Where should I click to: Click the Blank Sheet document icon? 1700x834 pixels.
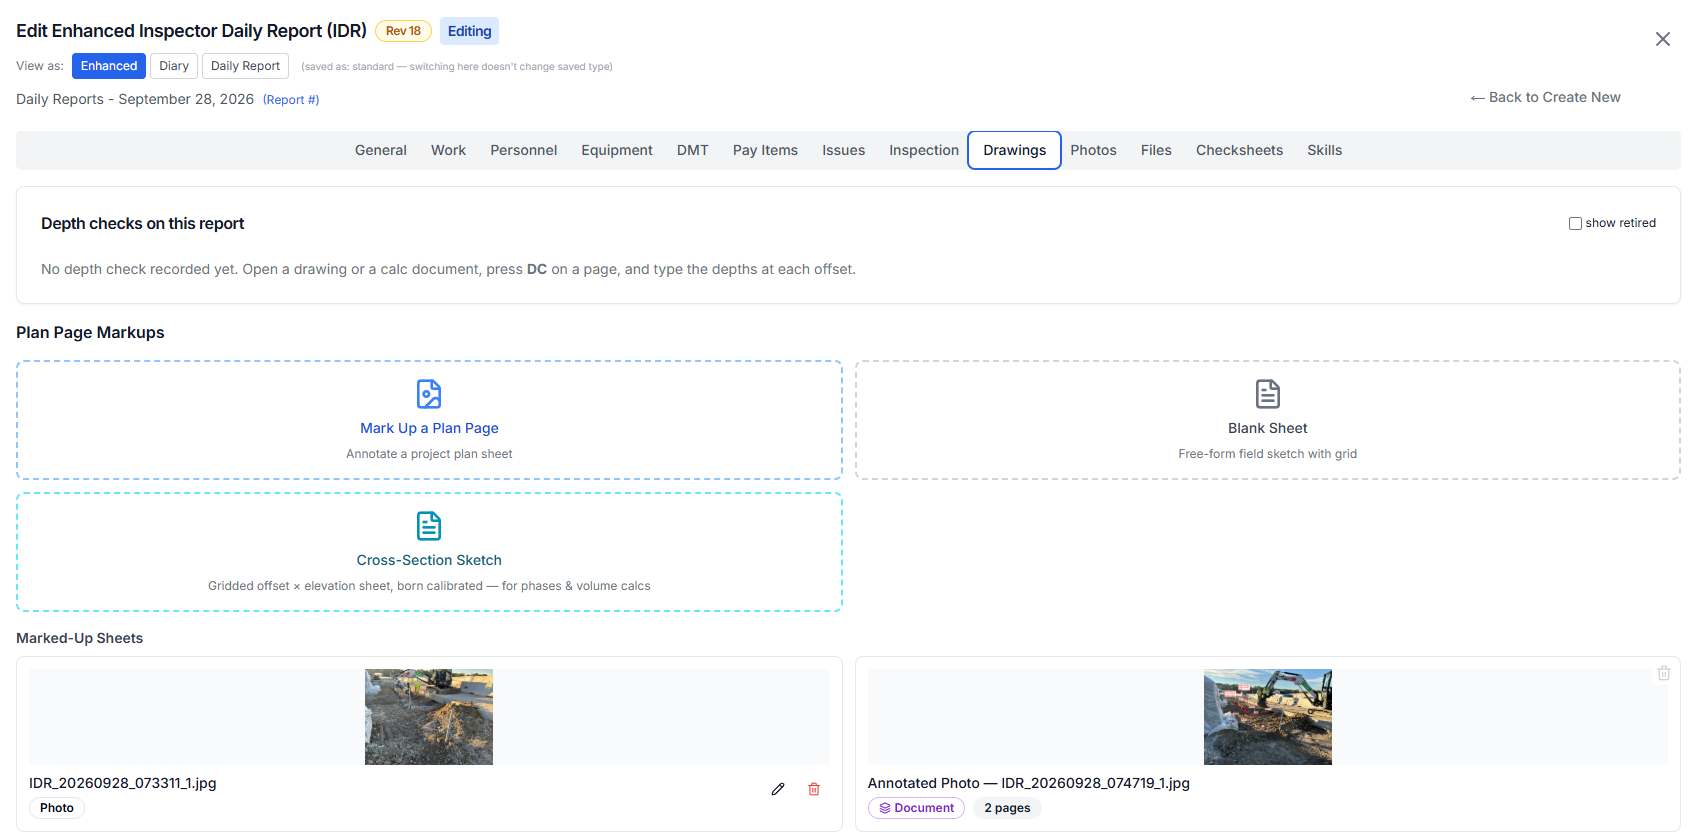point(1268,394)
